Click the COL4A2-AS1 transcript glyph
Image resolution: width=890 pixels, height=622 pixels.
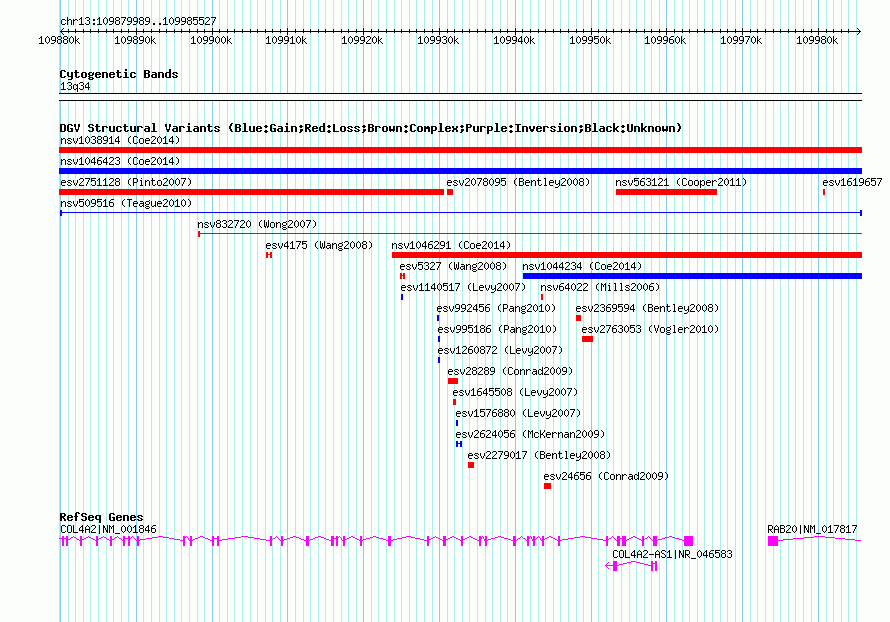click(631, 565)
